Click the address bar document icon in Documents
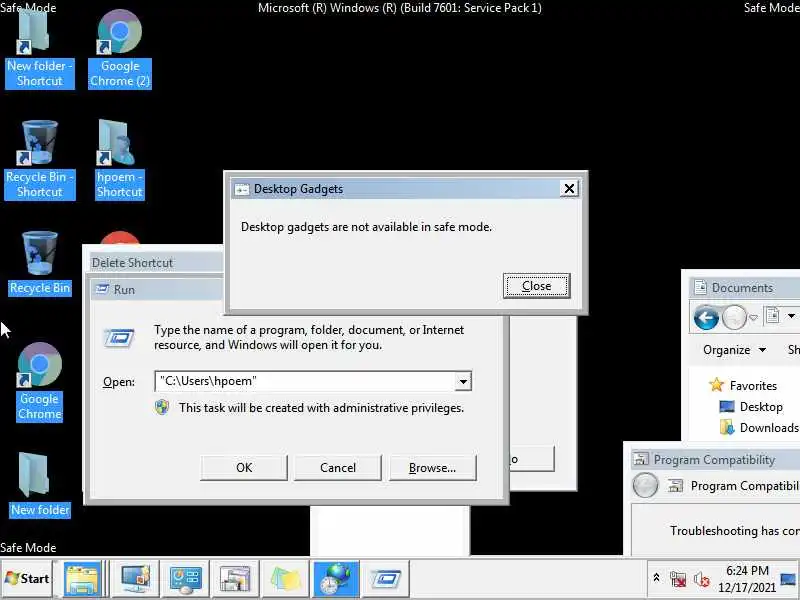Screen dimensions: 800x600 point(772,316)
